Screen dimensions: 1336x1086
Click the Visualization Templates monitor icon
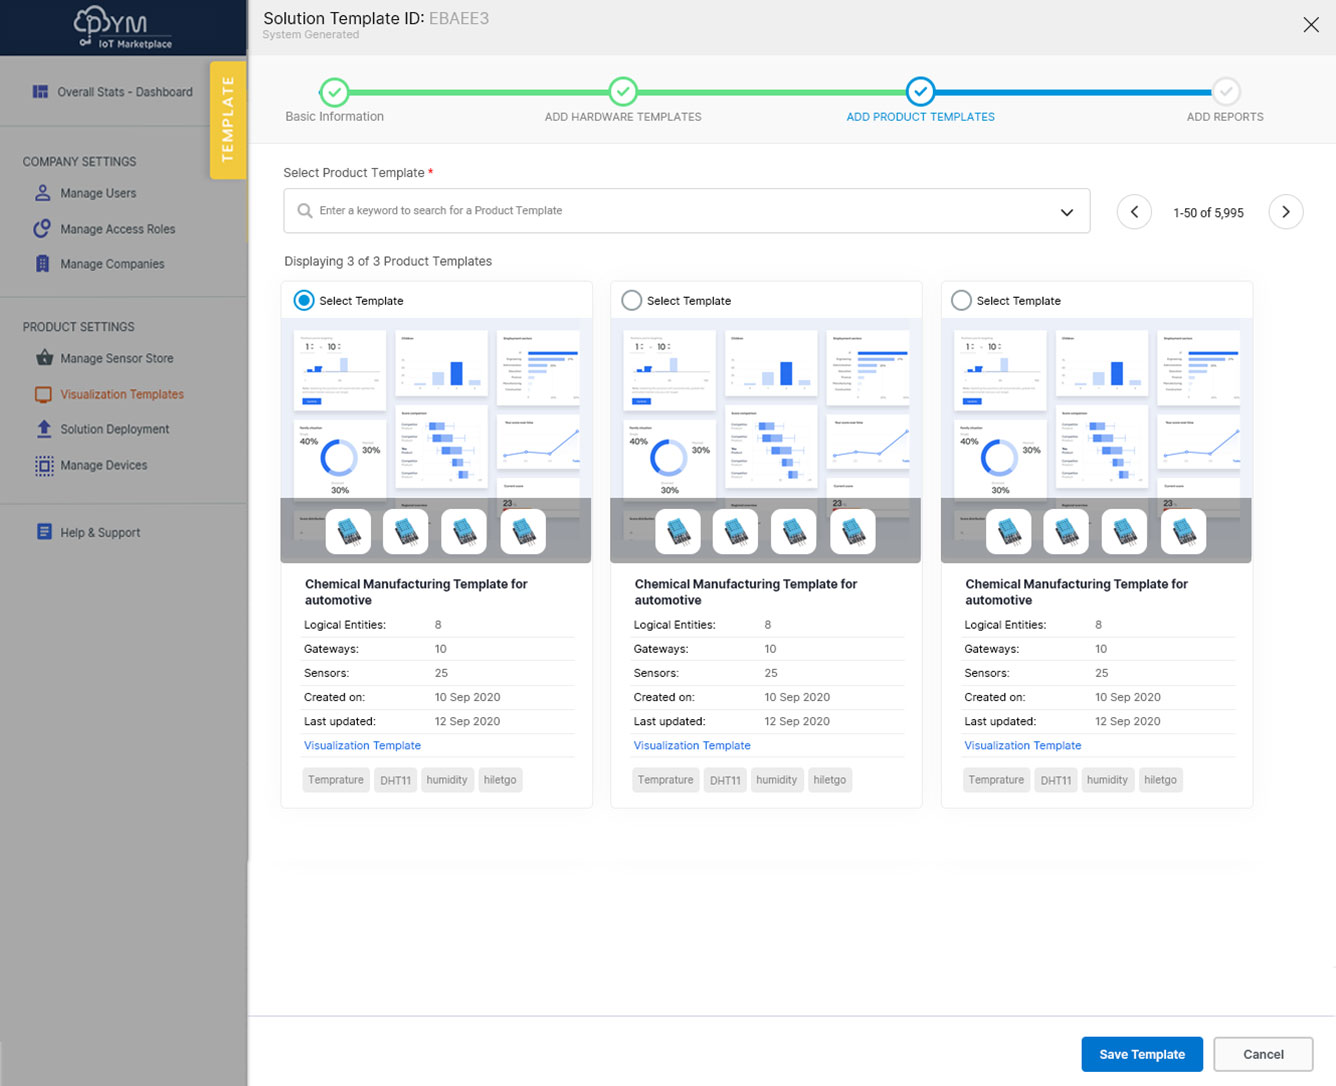[x=43, y=394]
